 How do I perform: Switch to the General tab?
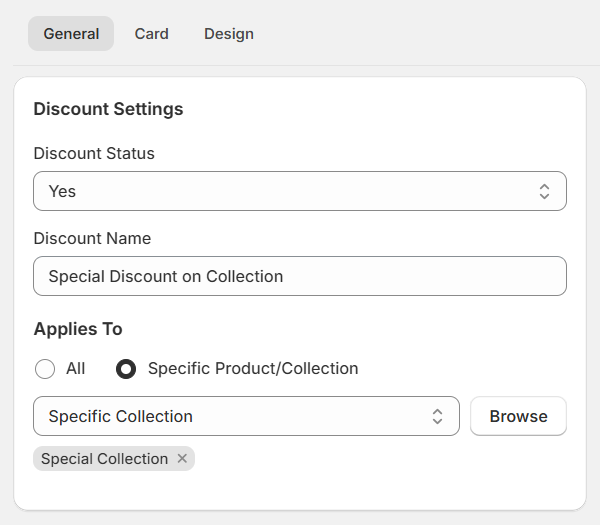click(71, 33)
